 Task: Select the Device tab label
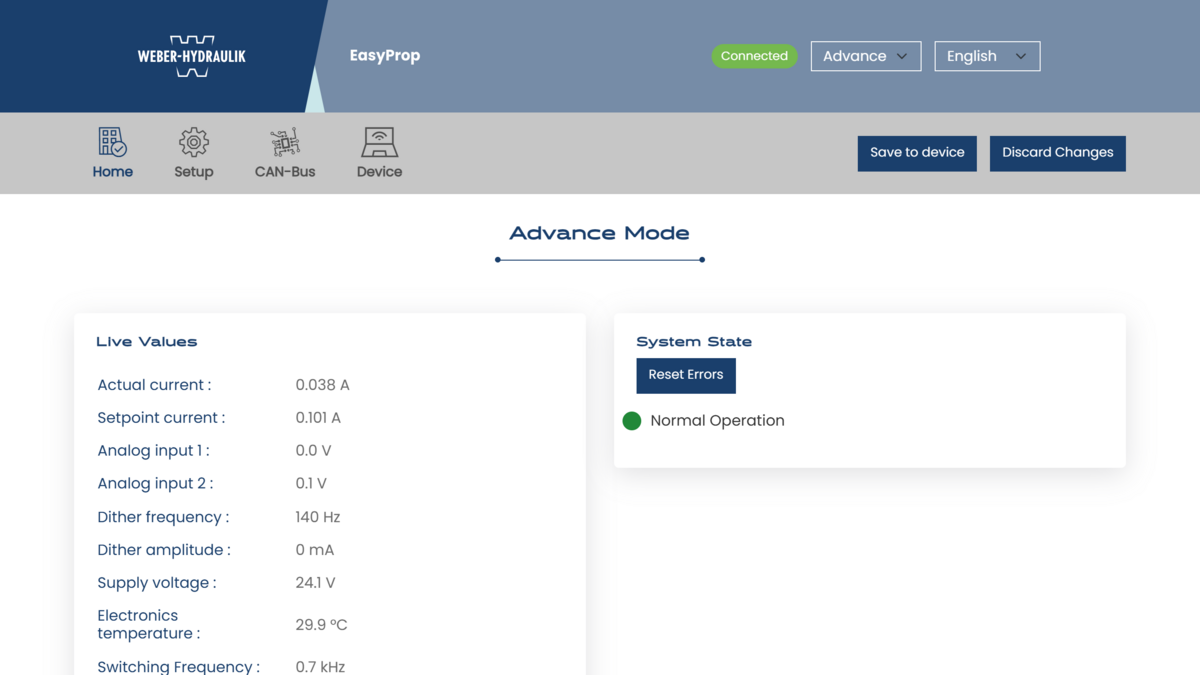(x=379, y=172)
